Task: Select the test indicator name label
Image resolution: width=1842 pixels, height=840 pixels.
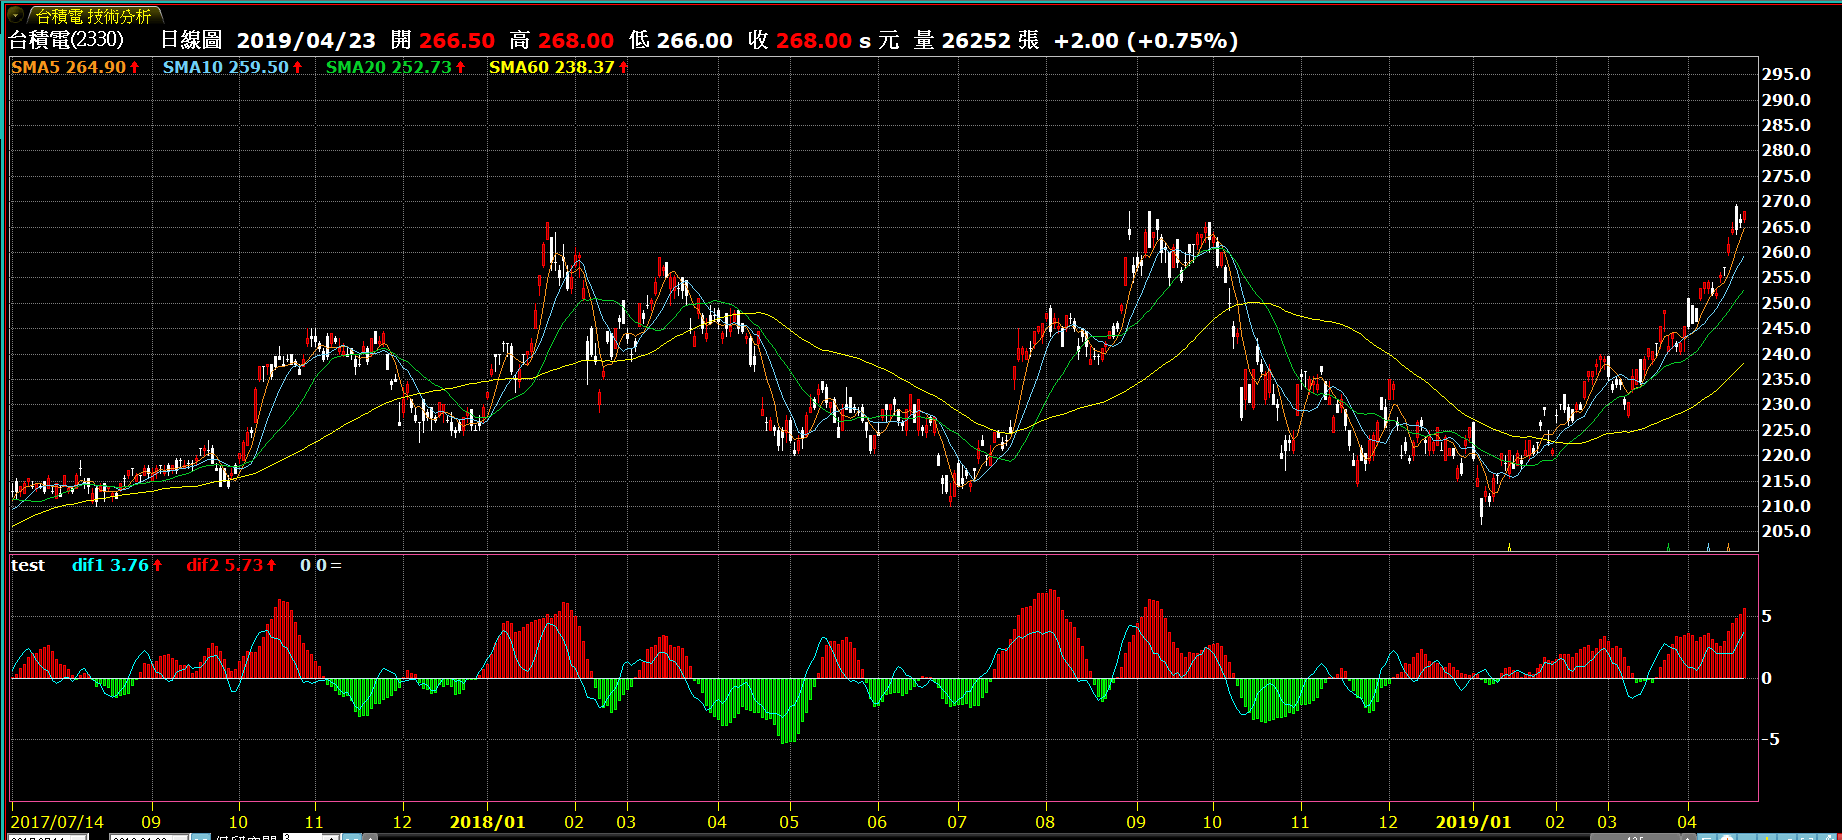Action: click(28, 565)
